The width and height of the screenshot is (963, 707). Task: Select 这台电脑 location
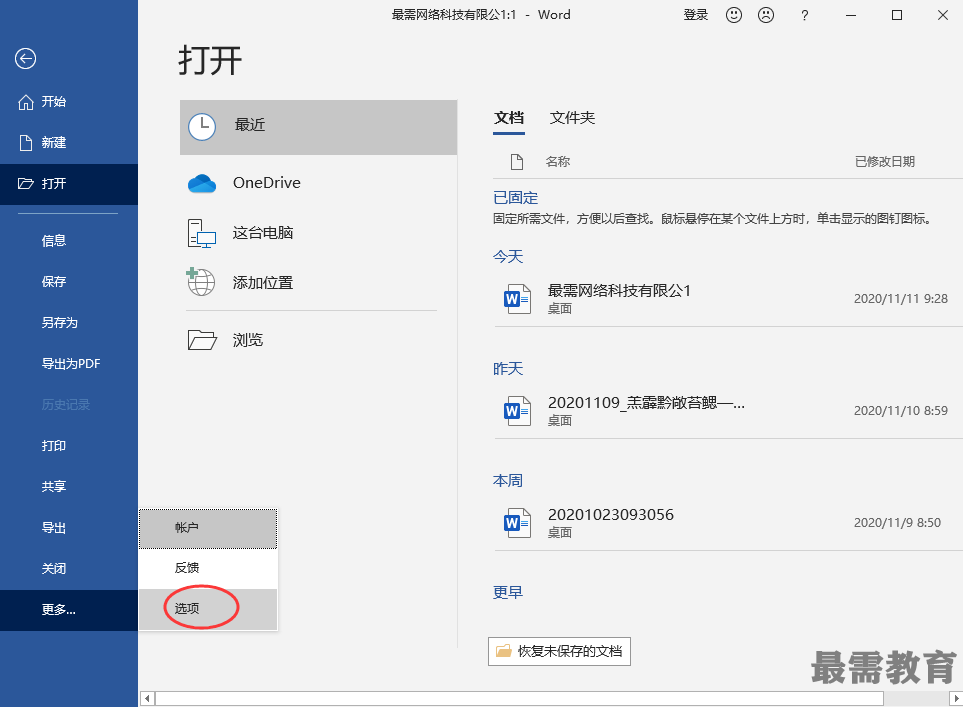[318, 233]
